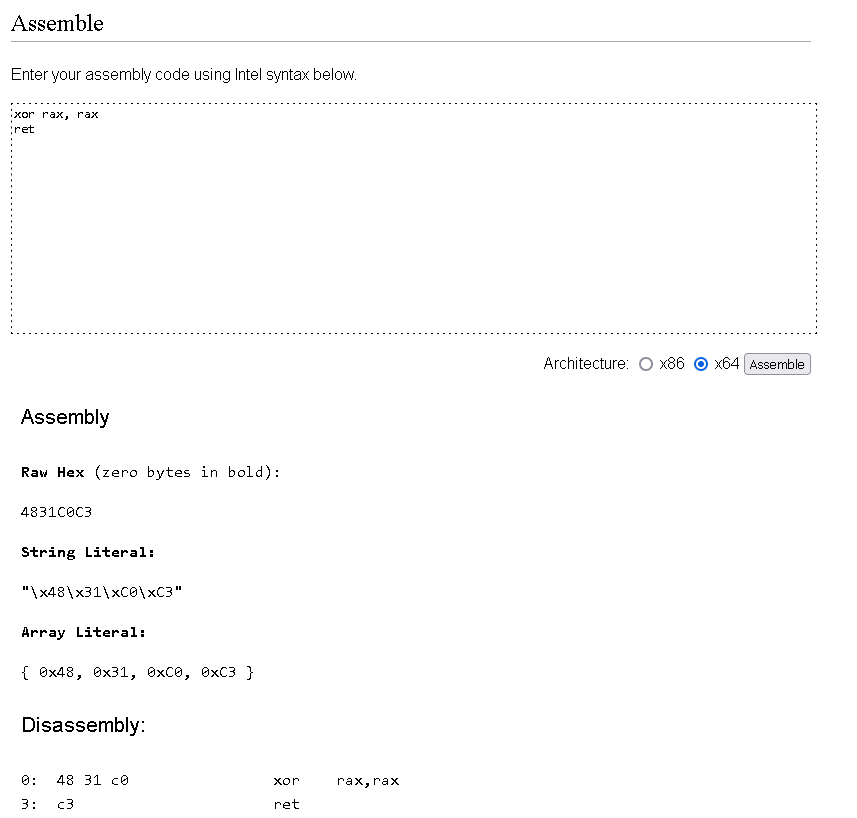Click disassembly bytes '48 31 c0'
The width and height of the screenshot is (857, 818).
pos(92,780)
